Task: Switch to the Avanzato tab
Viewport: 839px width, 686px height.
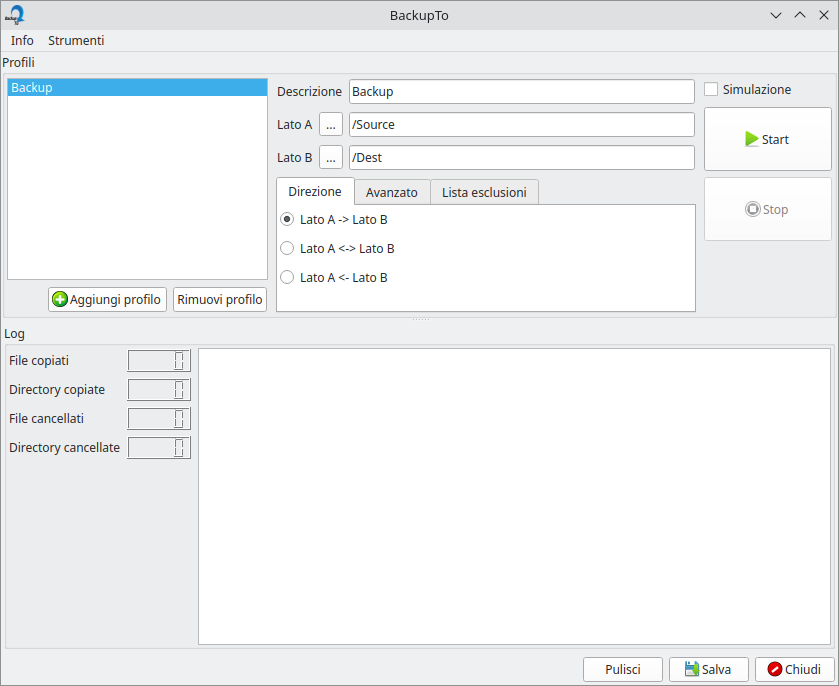Action: click(392, 192)
